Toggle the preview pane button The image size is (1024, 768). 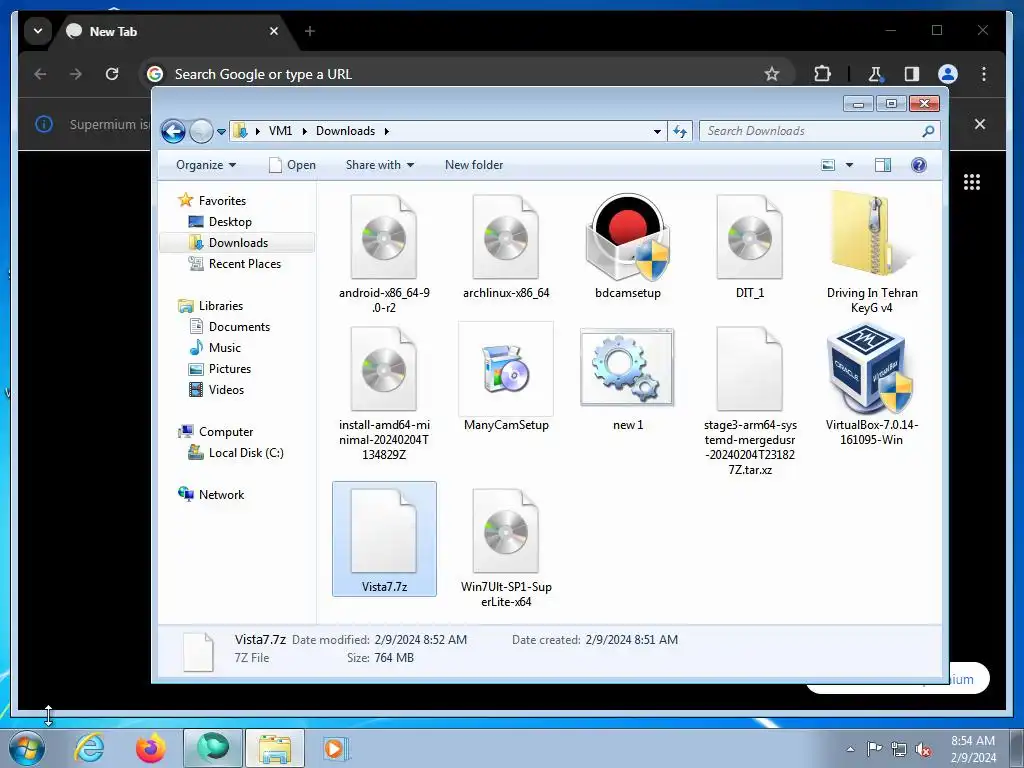pyautogui.click(x=883, y=165)
